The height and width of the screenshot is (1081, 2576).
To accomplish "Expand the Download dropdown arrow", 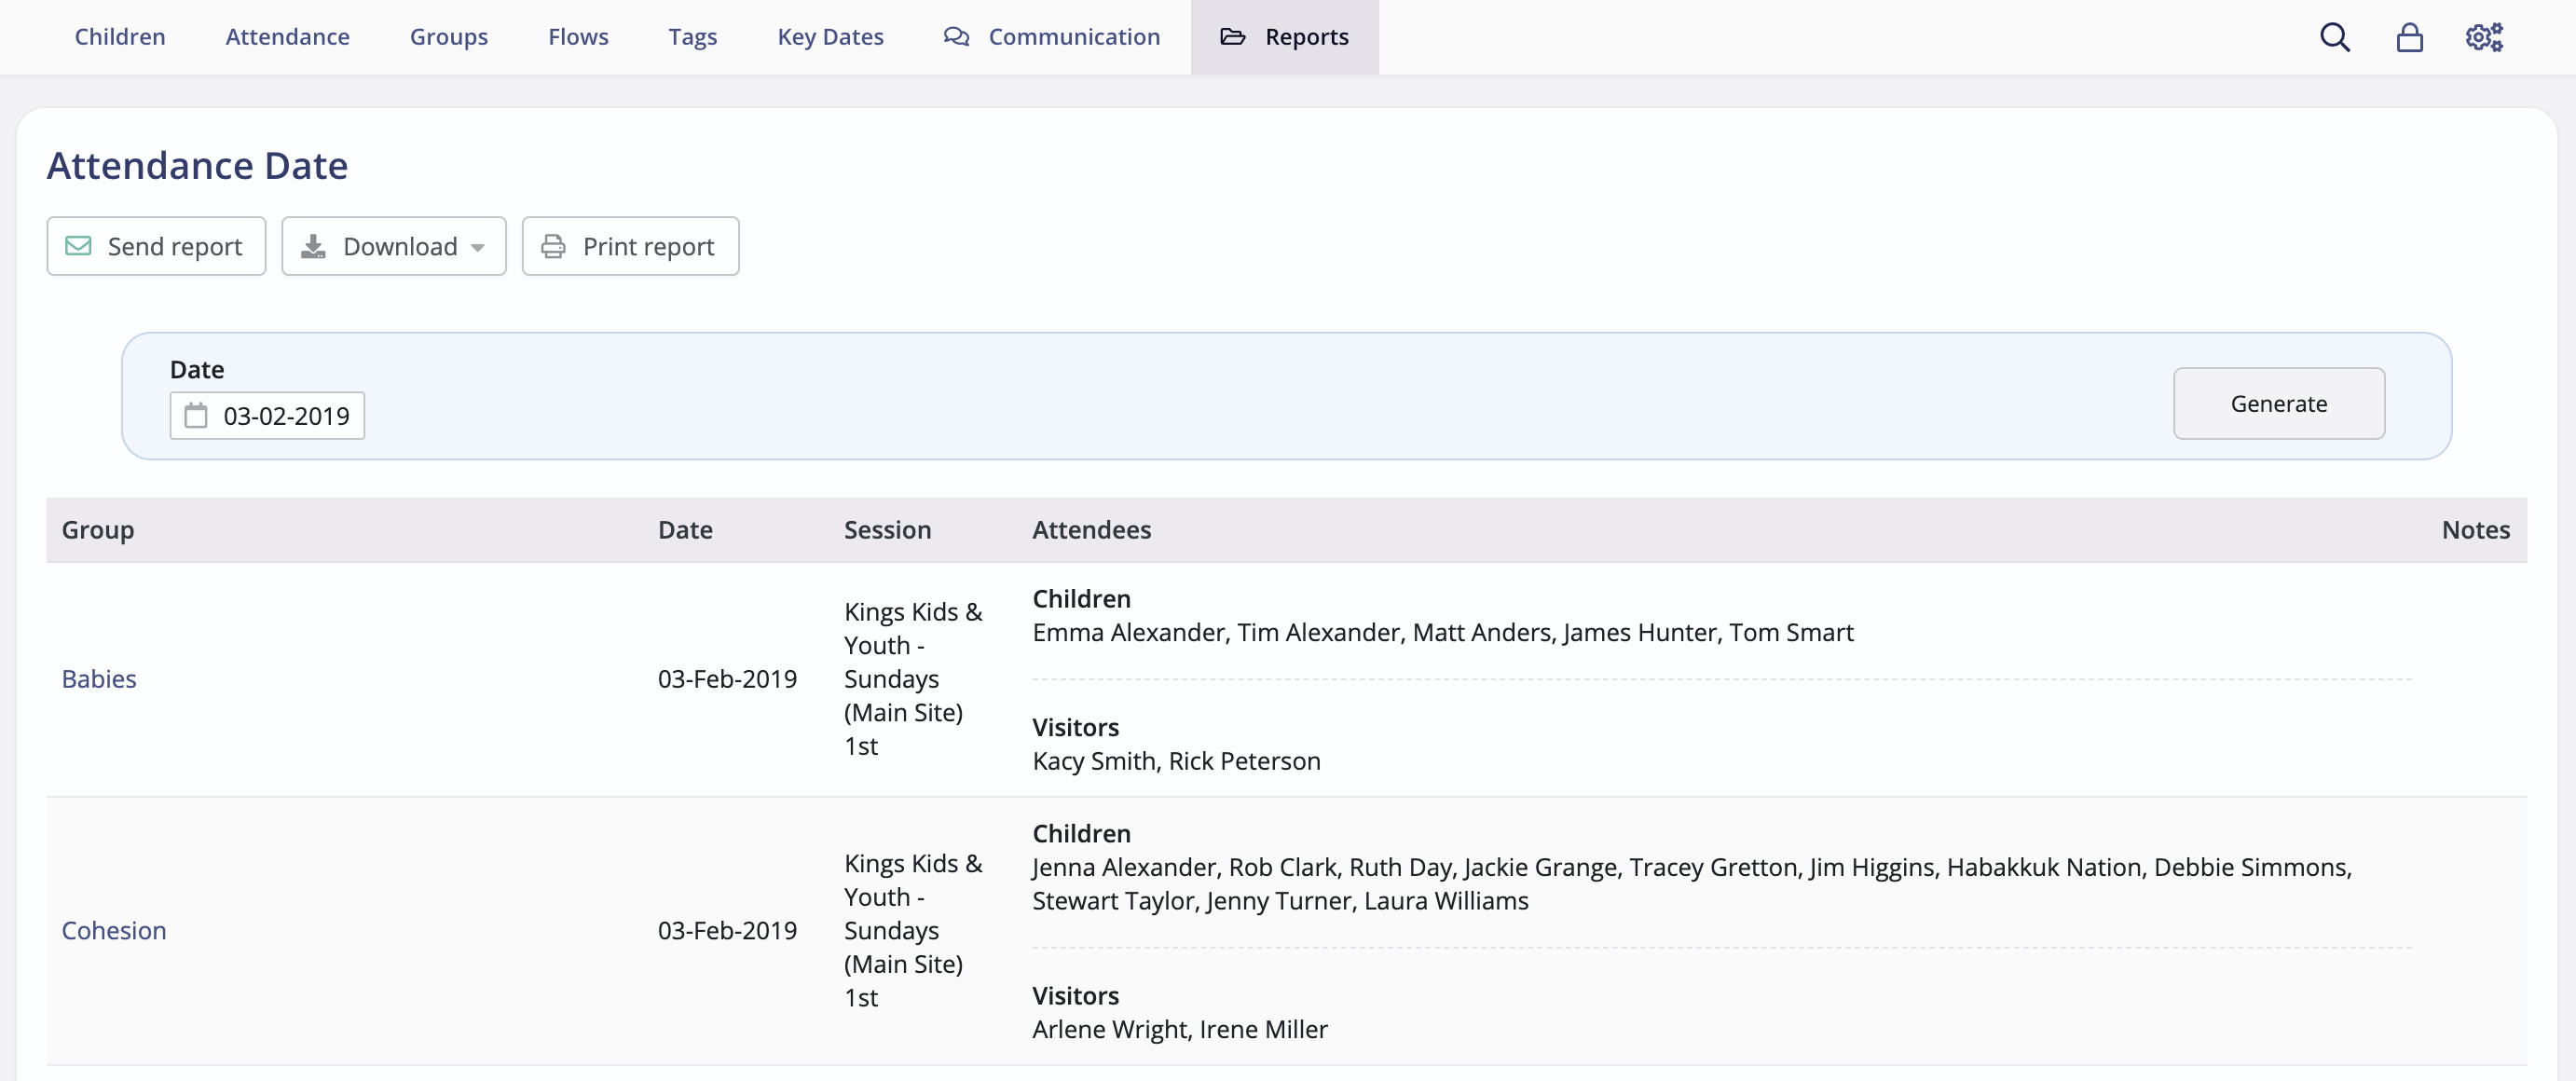I will pos(478,247).
